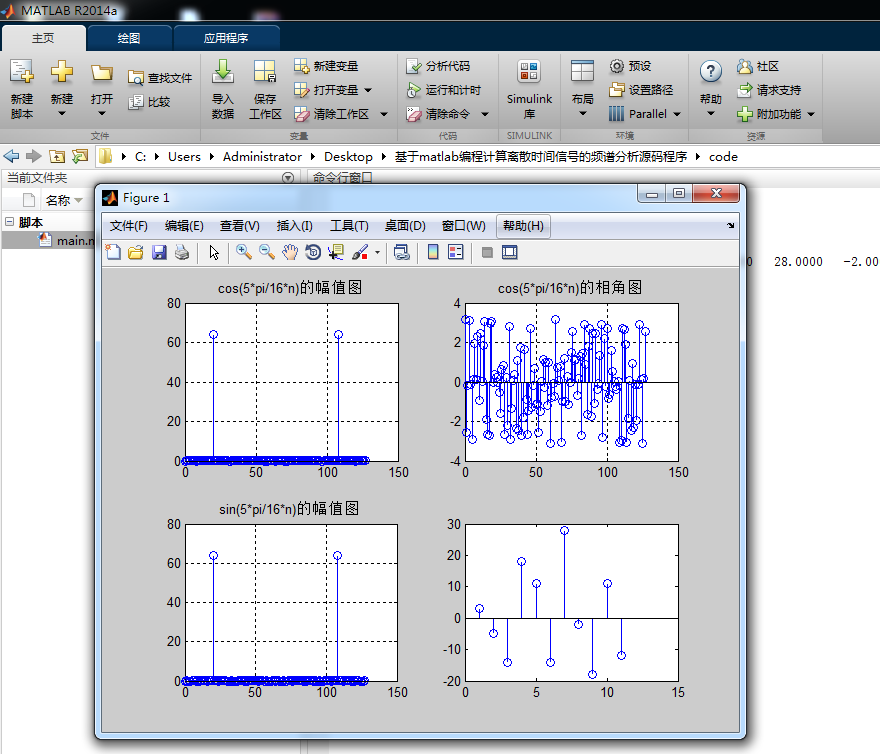Expand the Clear Workspace (清除工作区) dropdown
The image size is (880, 754).
[384, 114]
